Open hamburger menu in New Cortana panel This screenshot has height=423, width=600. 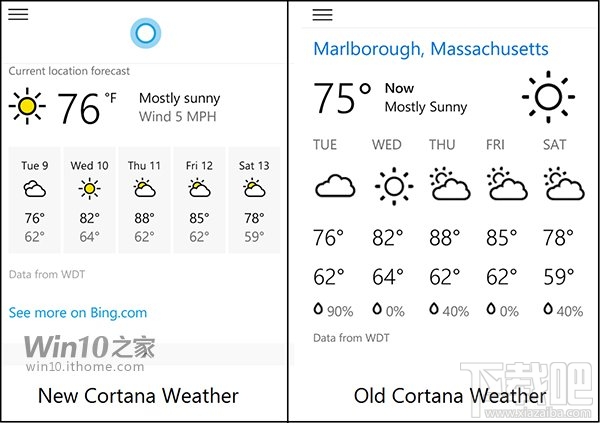pyautogui.click(x=18, y=15)
